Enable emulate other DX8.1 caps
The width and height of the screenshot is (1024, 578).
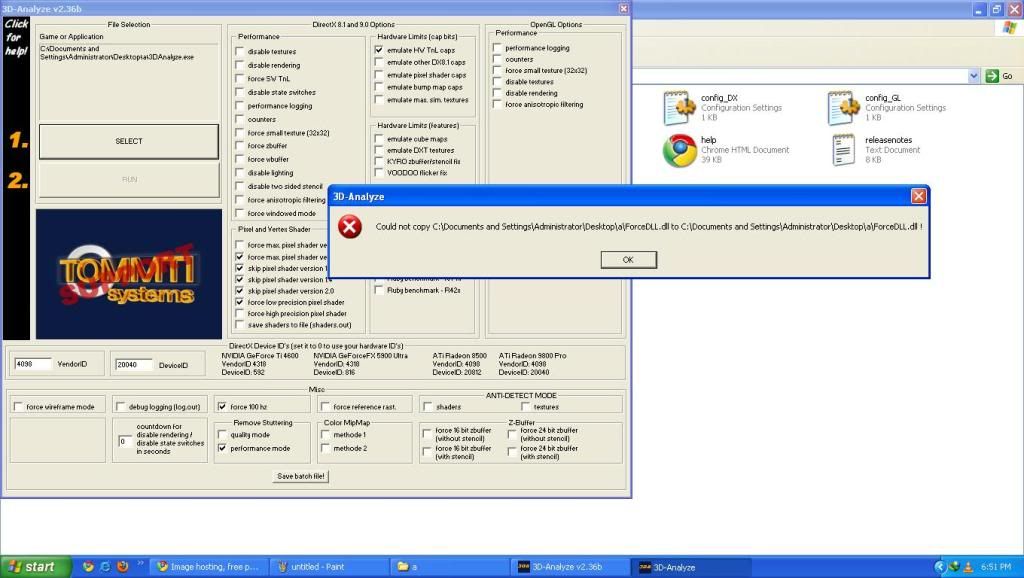coord(379,62)
